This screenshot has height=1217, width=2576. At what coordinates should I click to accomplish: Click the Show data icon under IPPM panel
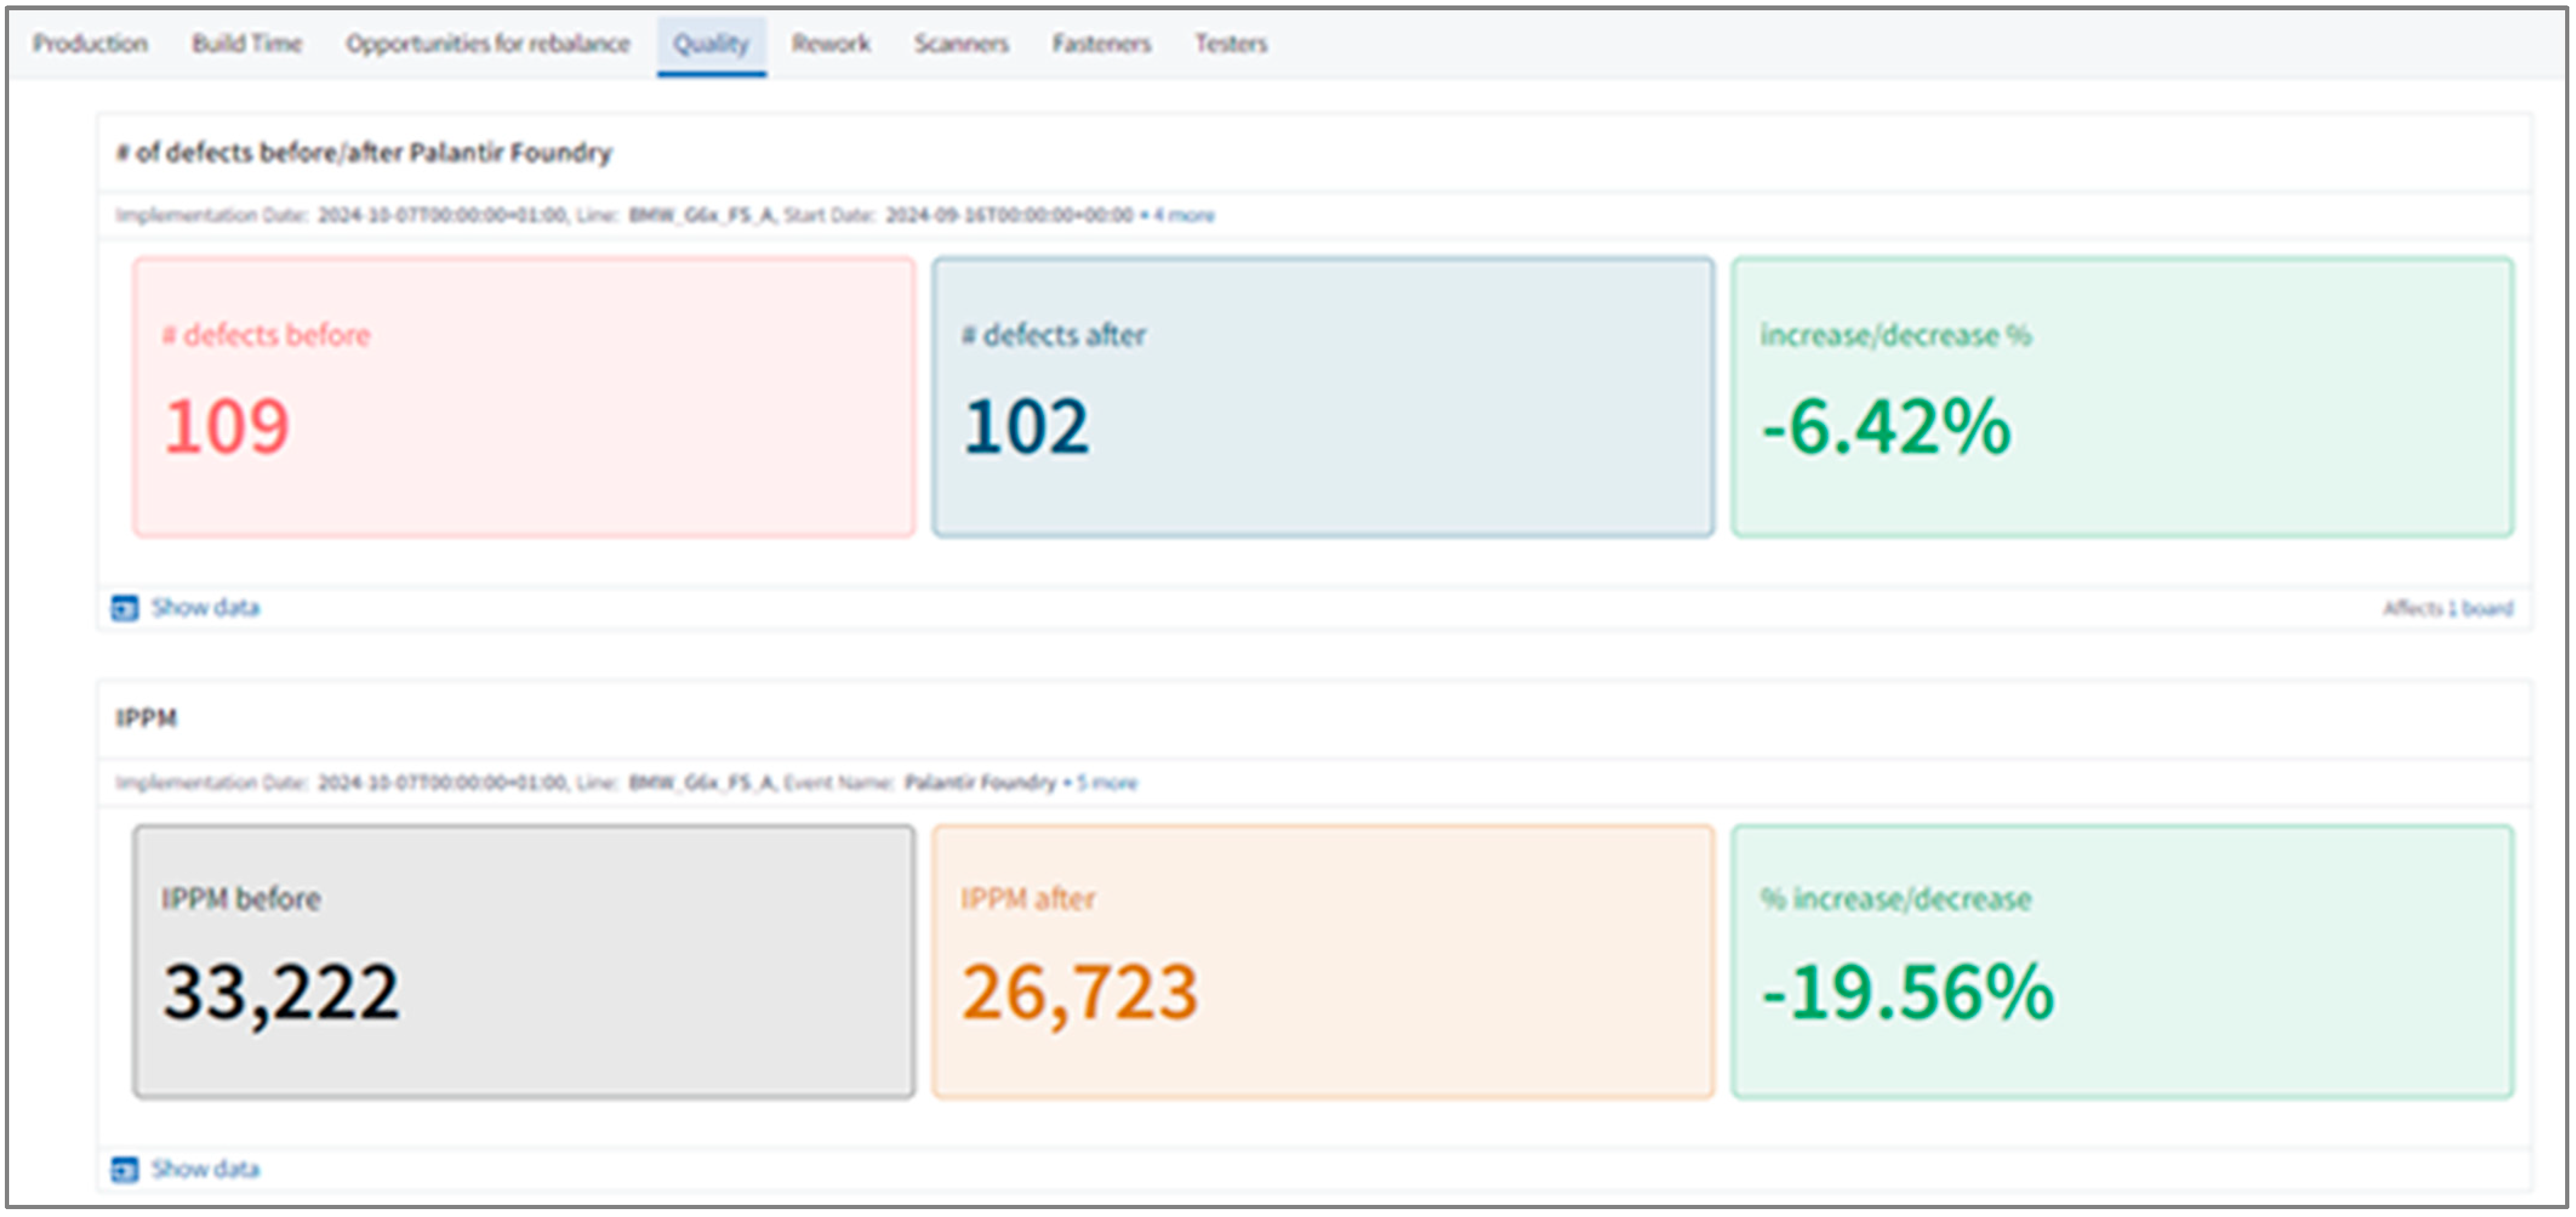point(124,1169)
